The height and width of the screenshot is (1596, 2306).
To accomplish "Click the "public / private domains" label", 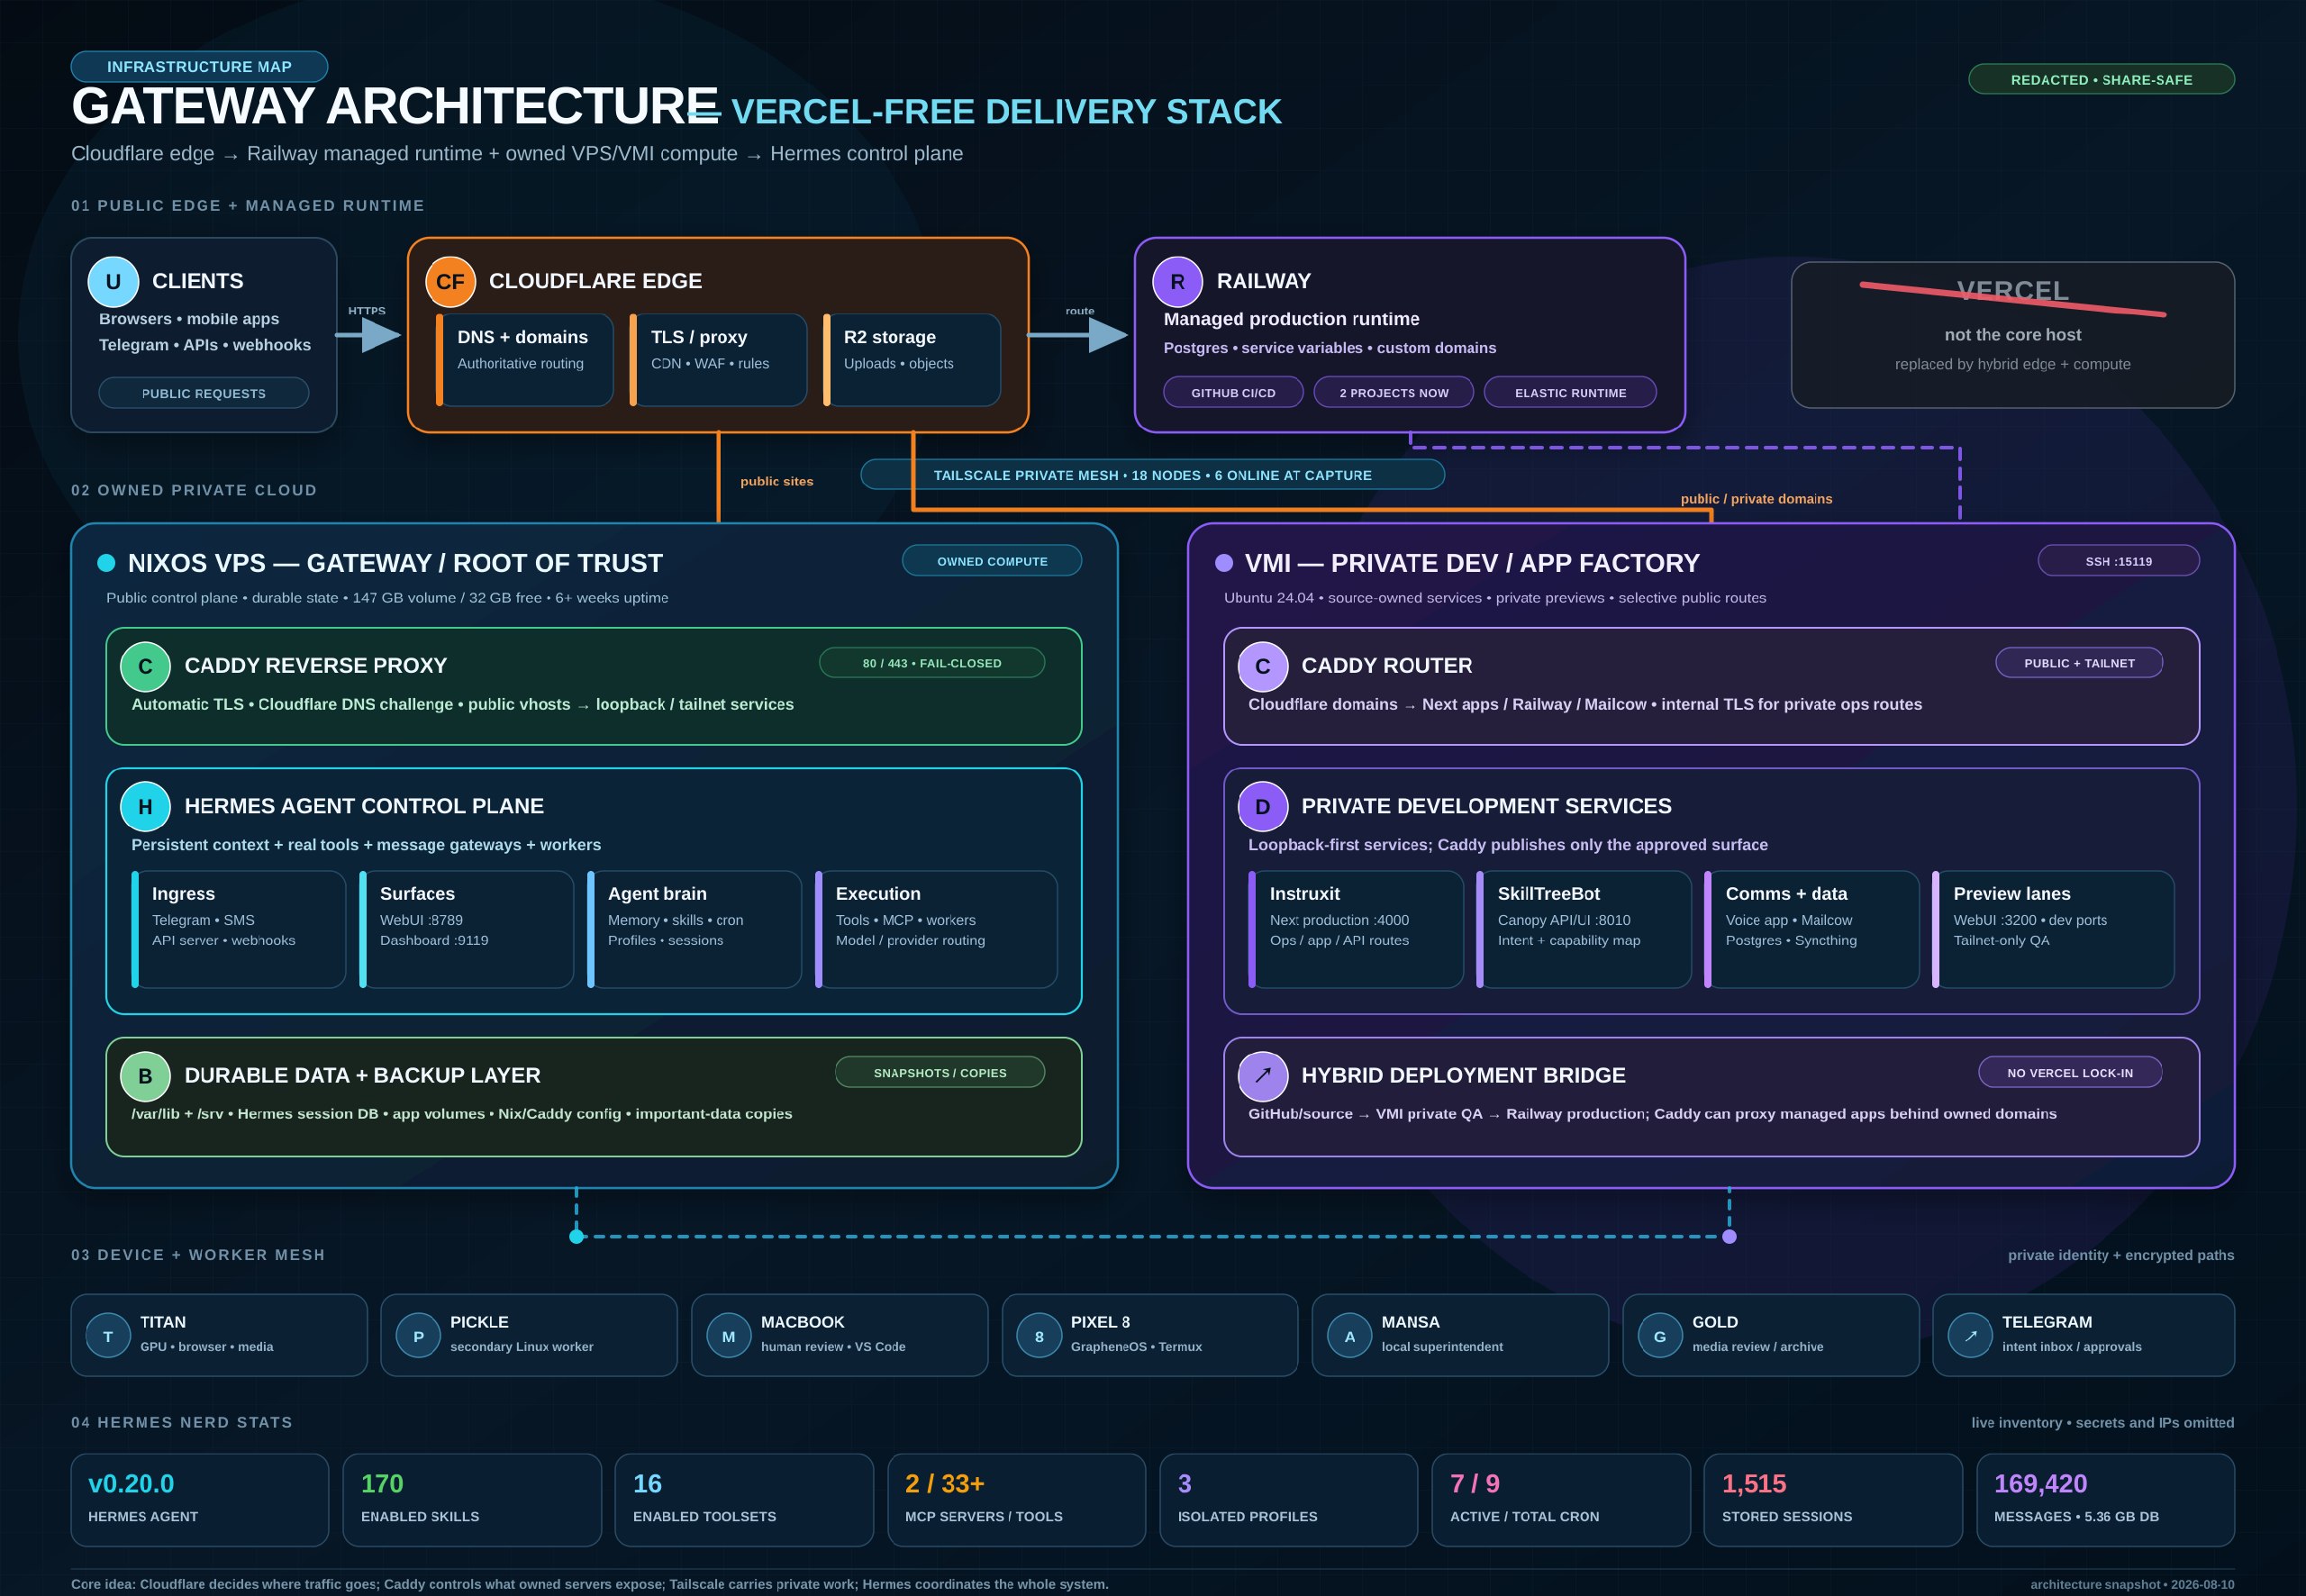I will [1757, 498].
